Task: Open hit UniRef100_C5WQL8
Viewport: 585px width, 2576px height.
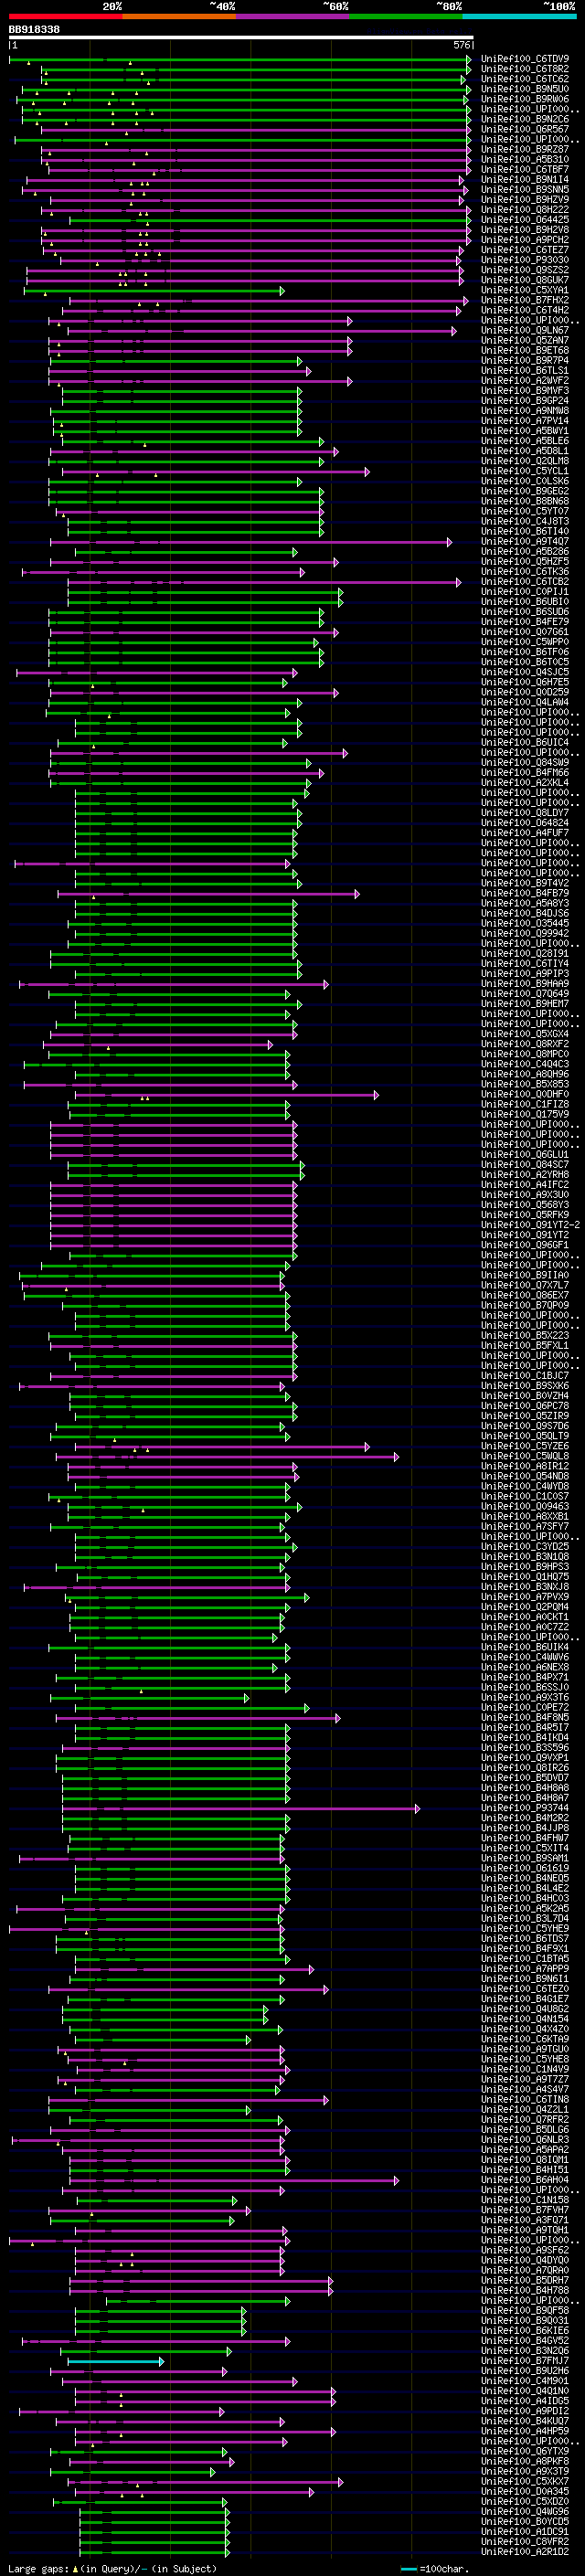Action: (x=525, y=1456)
